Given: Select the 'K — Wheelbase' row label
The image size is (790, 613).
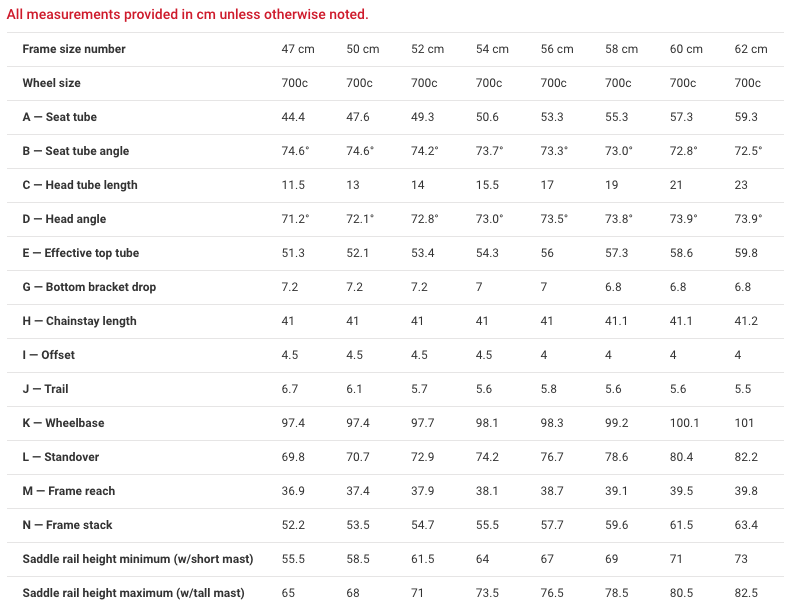Looking at the screenshot, I should [63, 423].
